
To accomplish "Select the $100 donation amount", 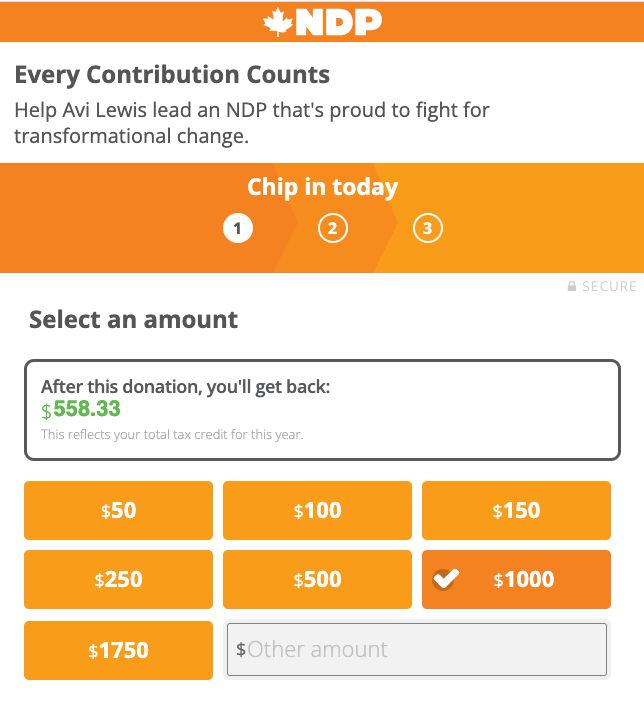I will tap(317, 510).
